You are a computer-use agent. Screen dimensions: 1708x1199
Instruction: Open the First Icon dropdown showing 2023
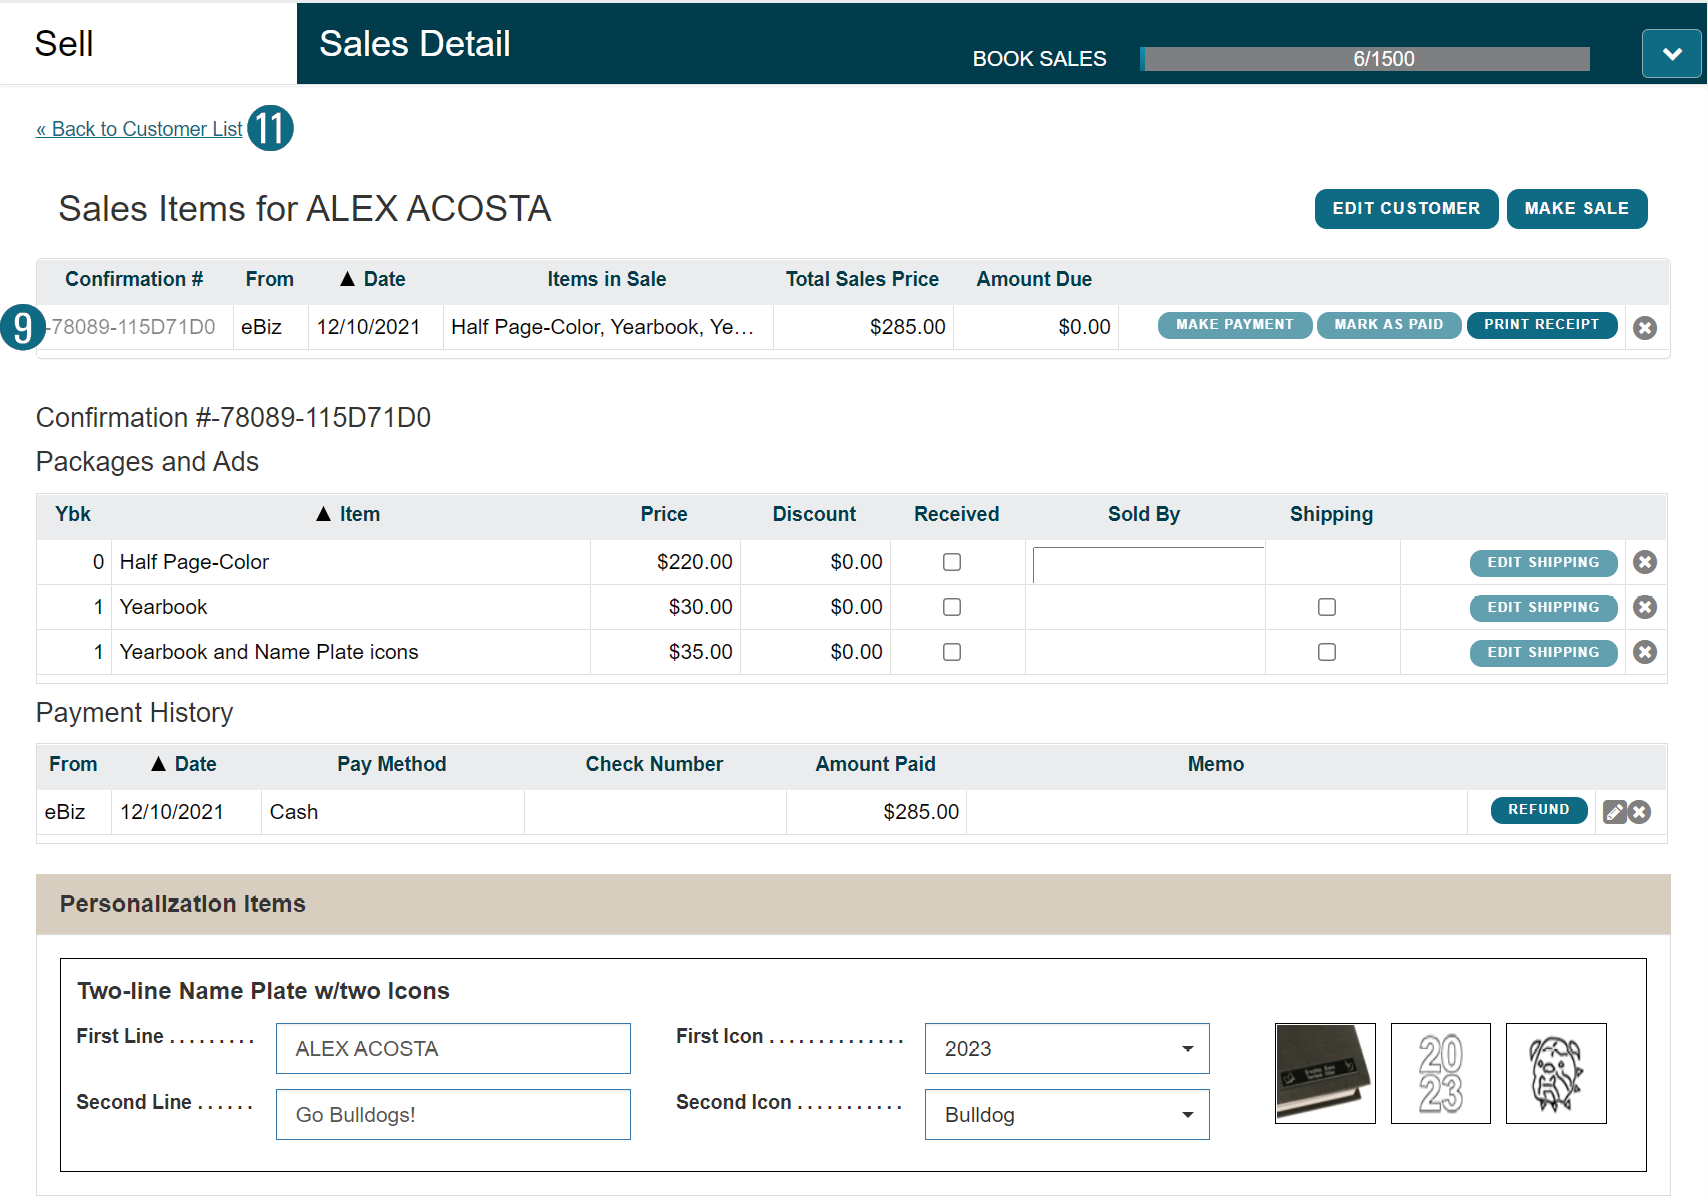(x=1066, y=1049)
